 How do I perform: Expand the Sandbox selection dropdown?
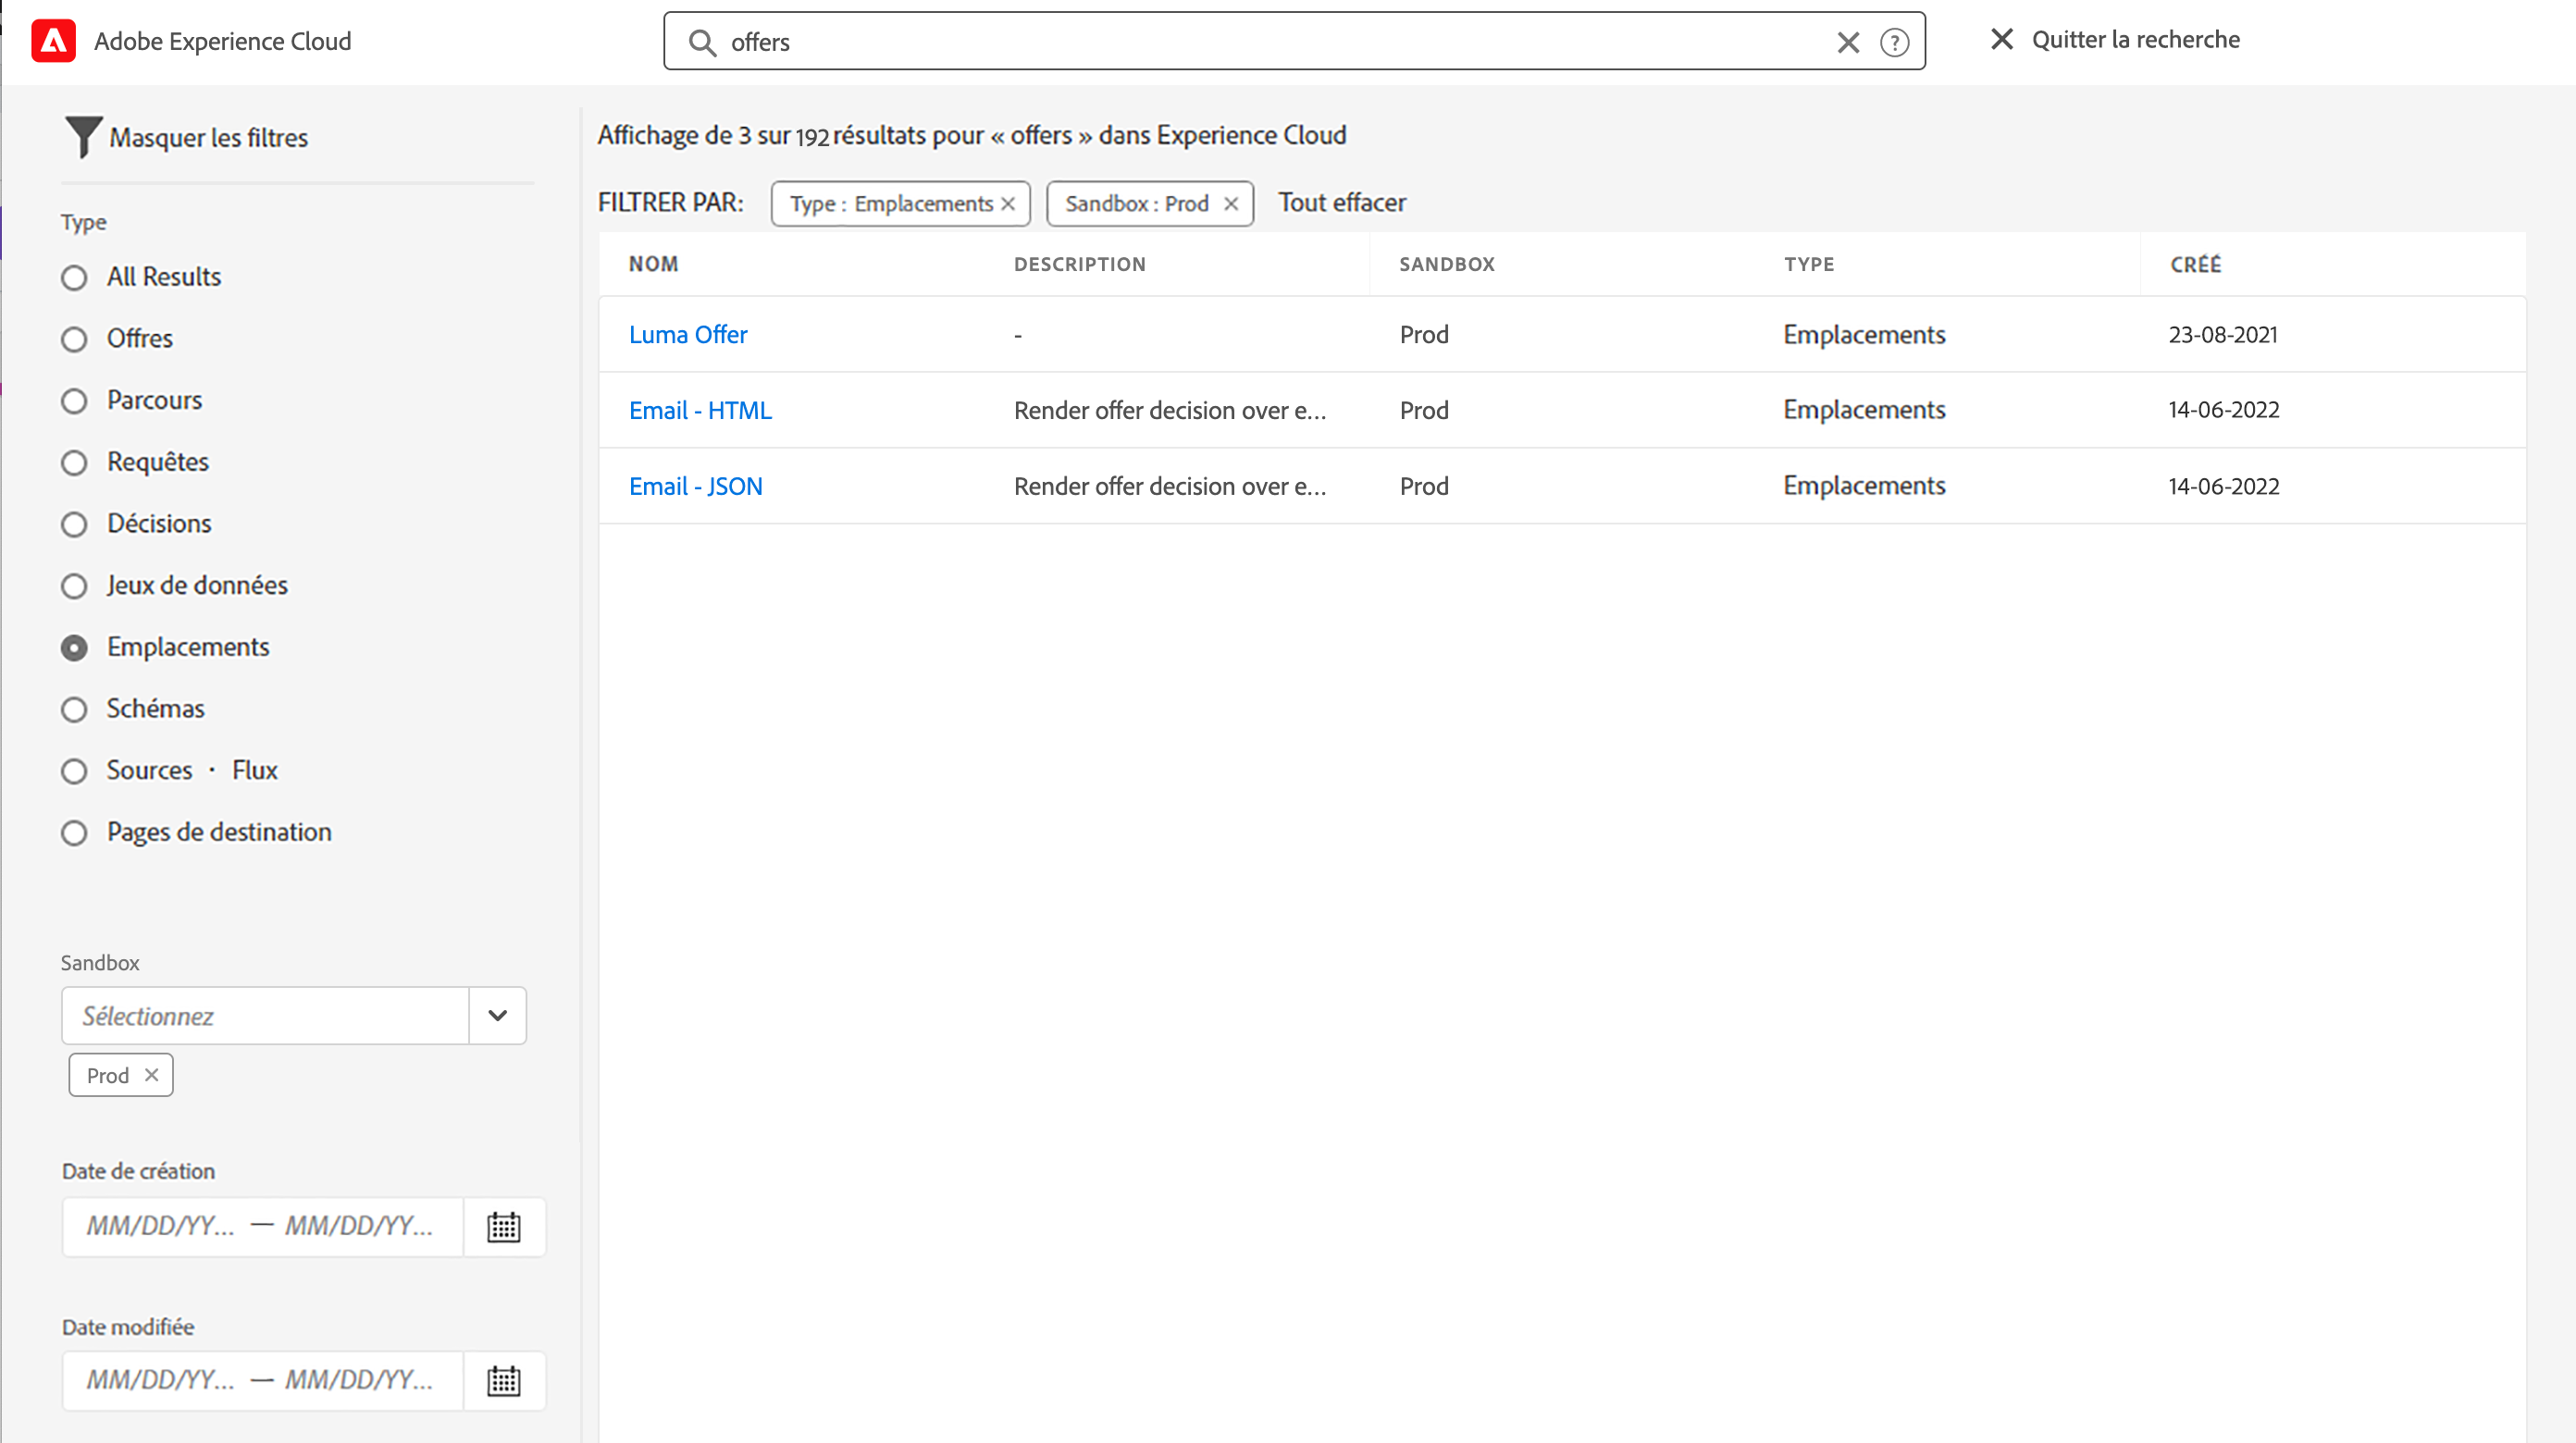coord(497,1015)
